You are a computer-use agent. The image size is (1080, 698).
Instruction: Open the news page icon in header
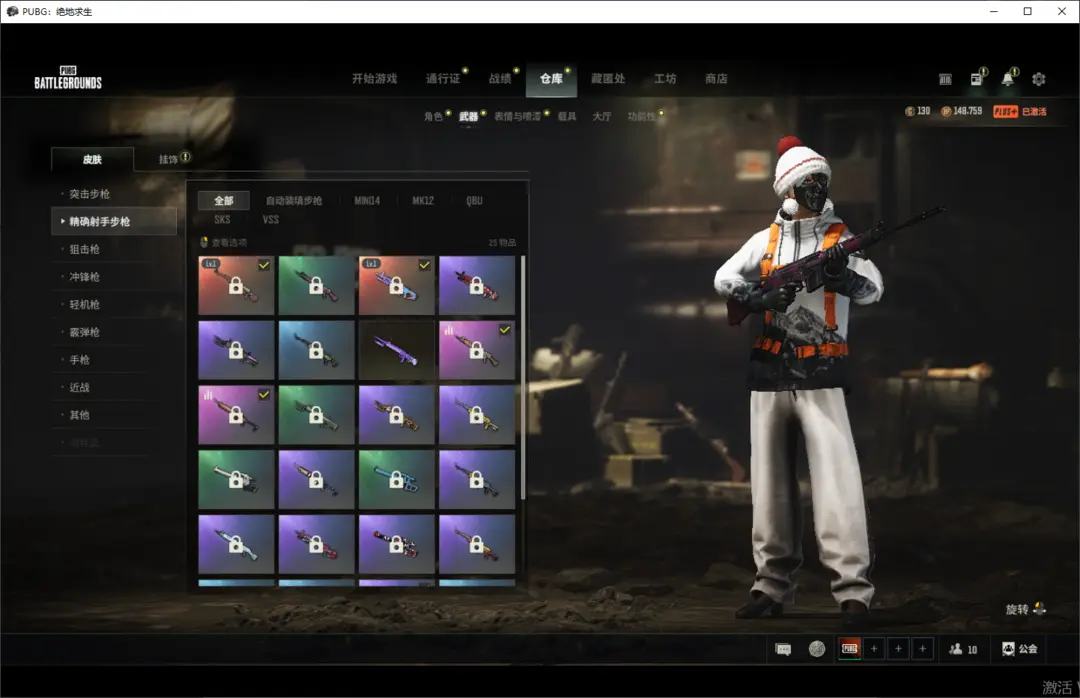coord(977,79)
